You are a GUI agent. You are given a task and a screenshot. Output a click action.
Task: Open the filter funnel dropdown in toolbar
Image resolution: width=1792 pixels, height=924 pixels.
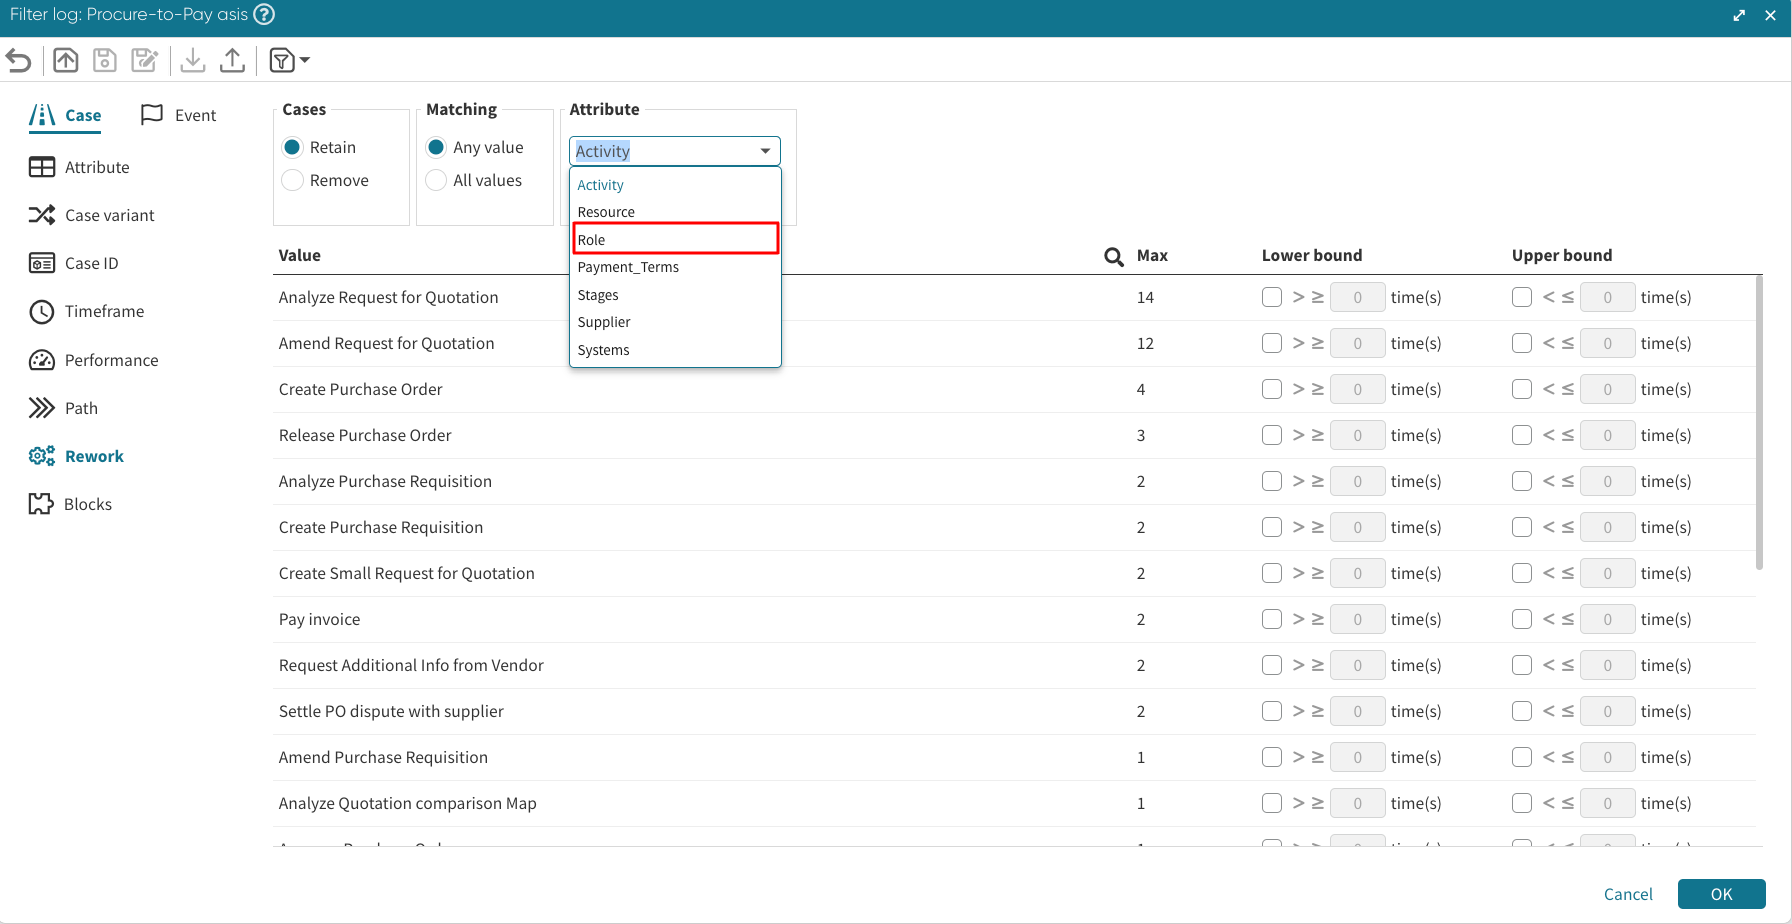coord(289,61)
